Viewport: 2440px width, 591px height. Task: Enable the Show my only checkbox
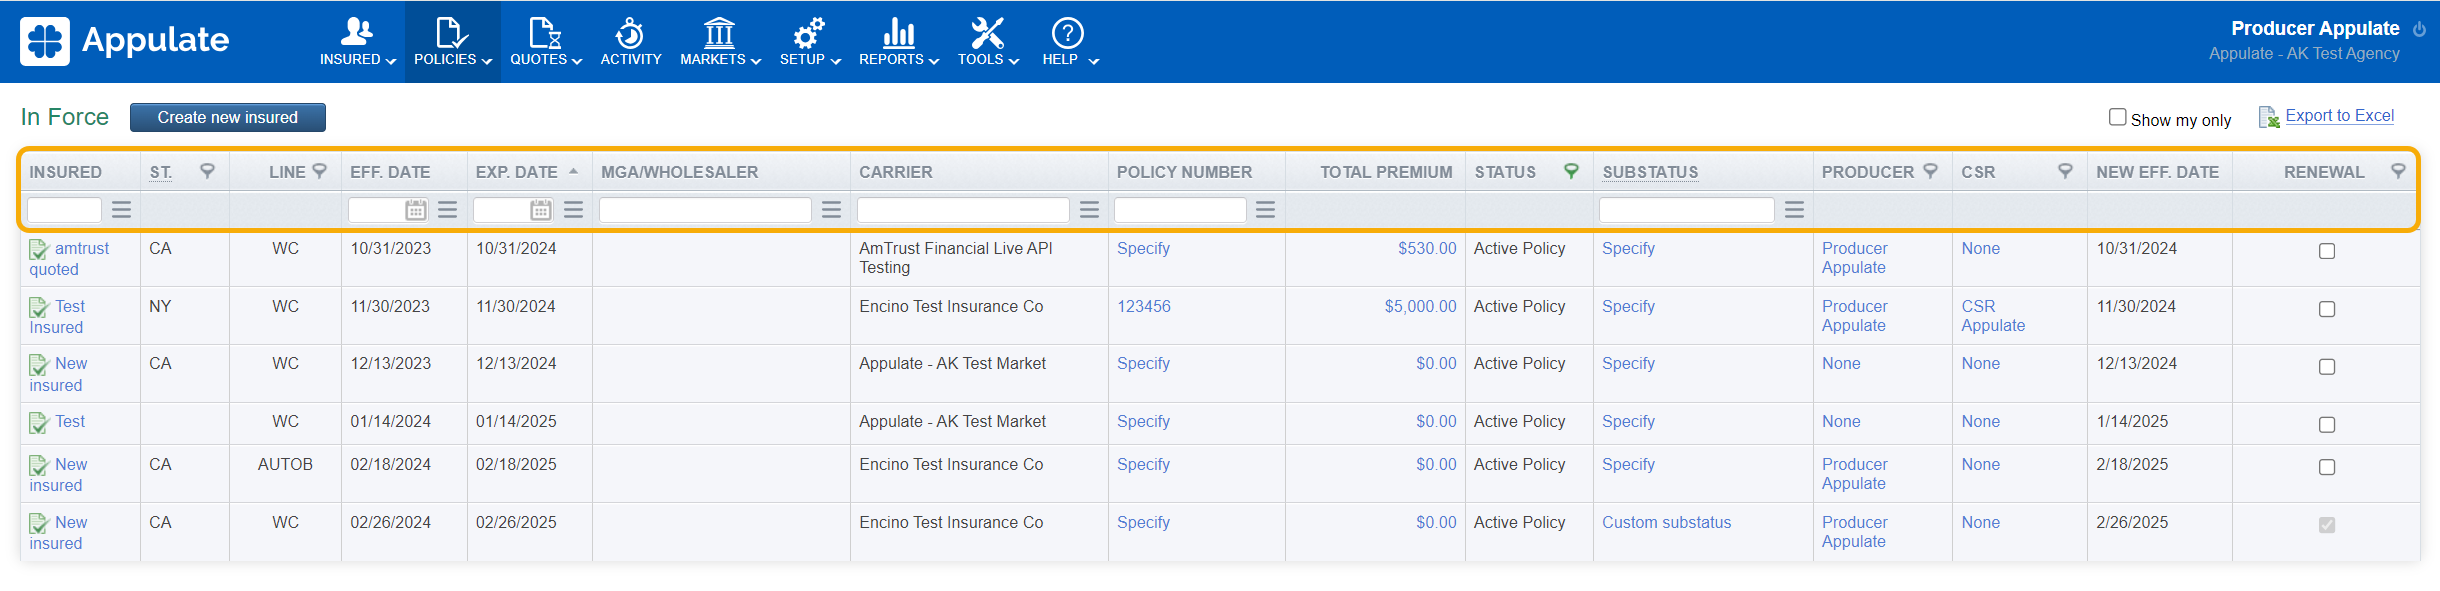point(2117,117)
